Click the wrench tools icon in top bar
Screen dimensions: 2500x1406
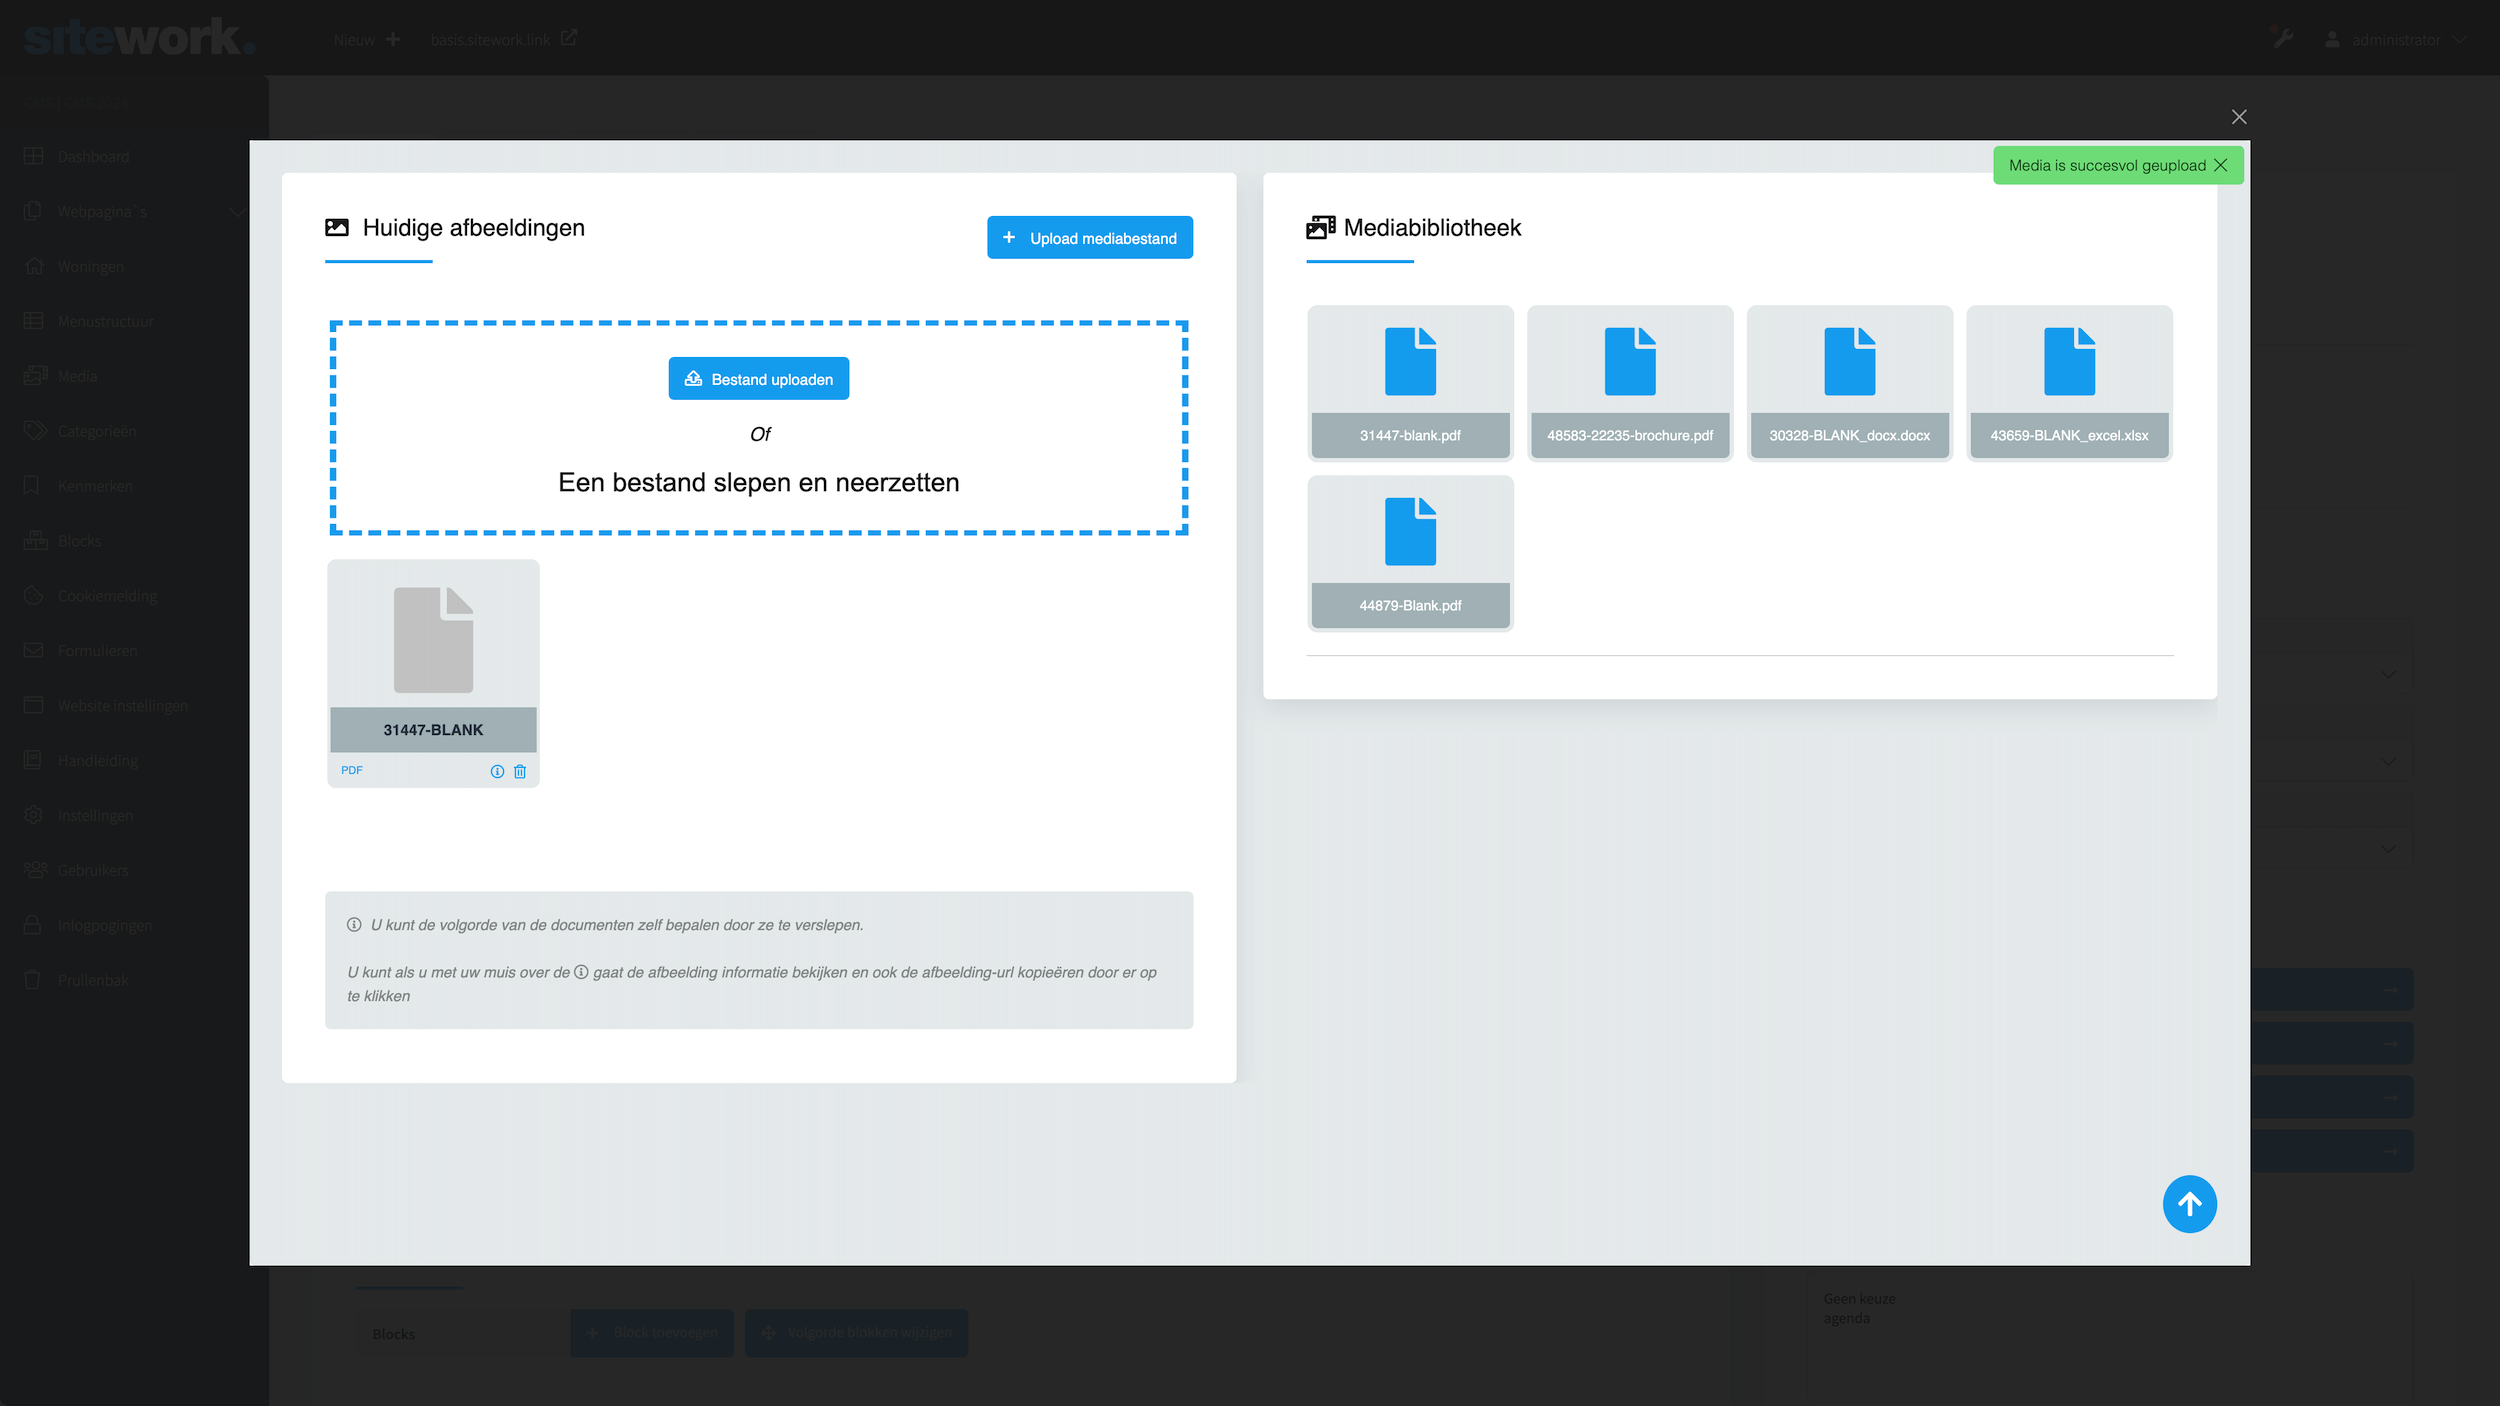tap(2283, 39)
